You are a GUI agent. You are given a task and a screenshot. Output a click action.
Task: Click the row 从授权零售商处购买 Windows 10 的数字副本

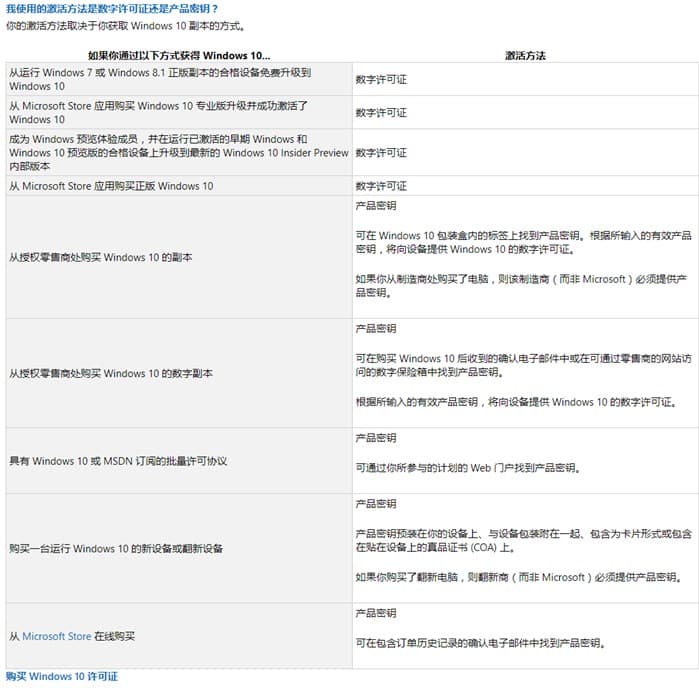[179, 373]
